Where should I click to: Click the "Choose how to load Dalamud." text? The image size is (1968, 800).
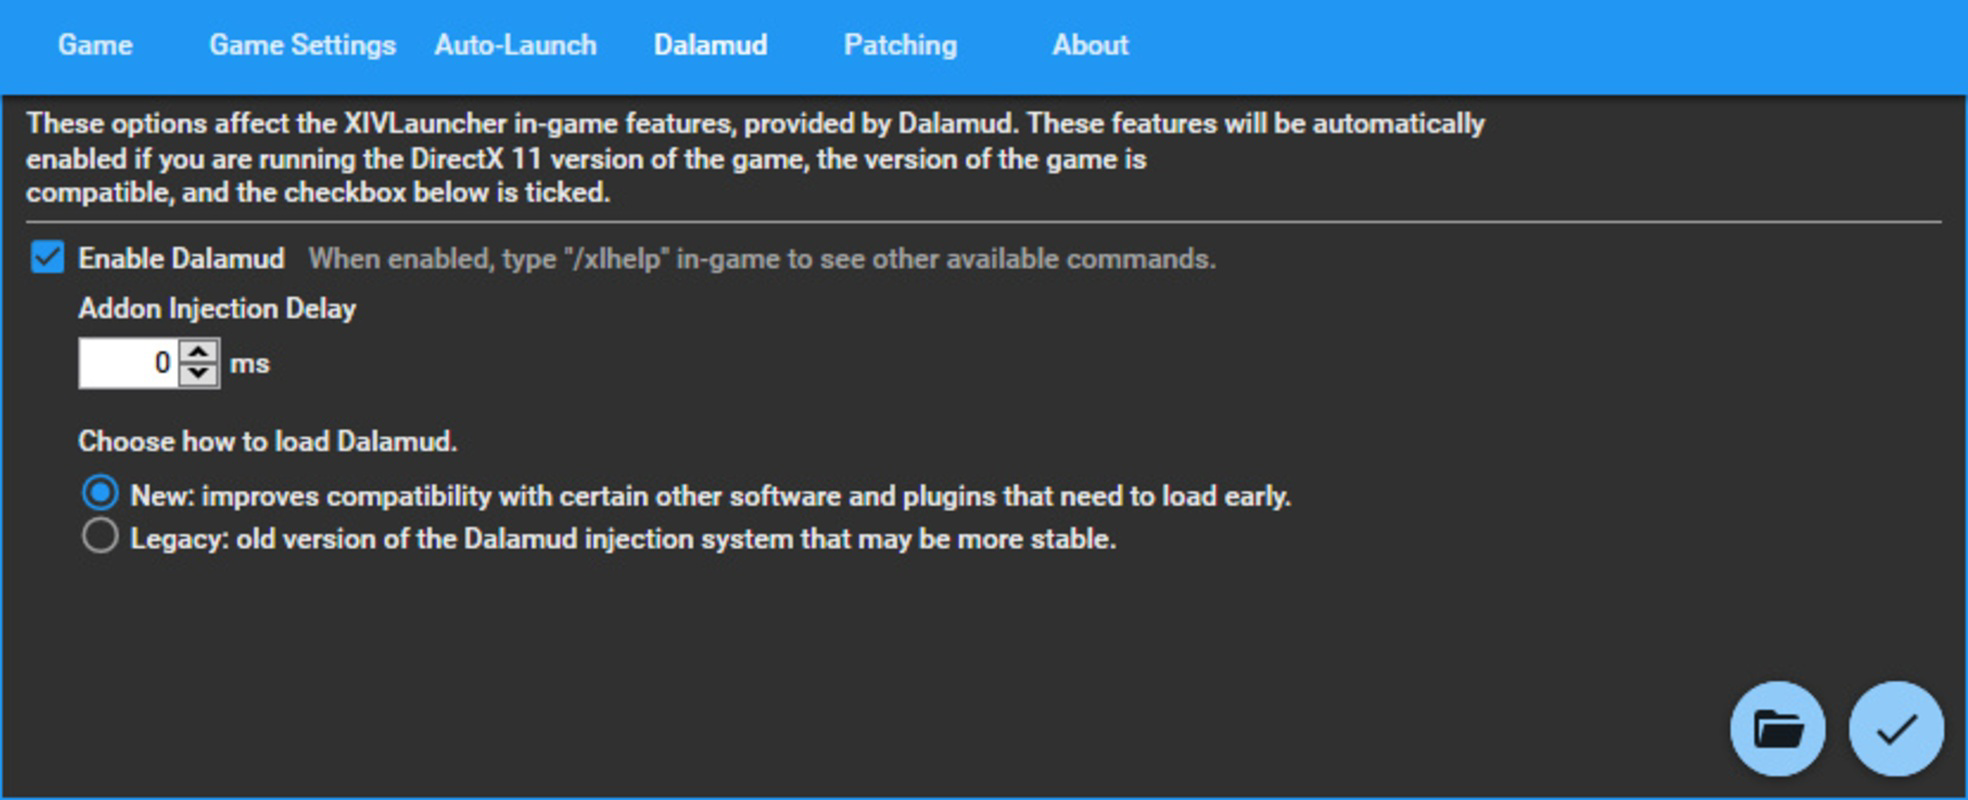point(268,441)
